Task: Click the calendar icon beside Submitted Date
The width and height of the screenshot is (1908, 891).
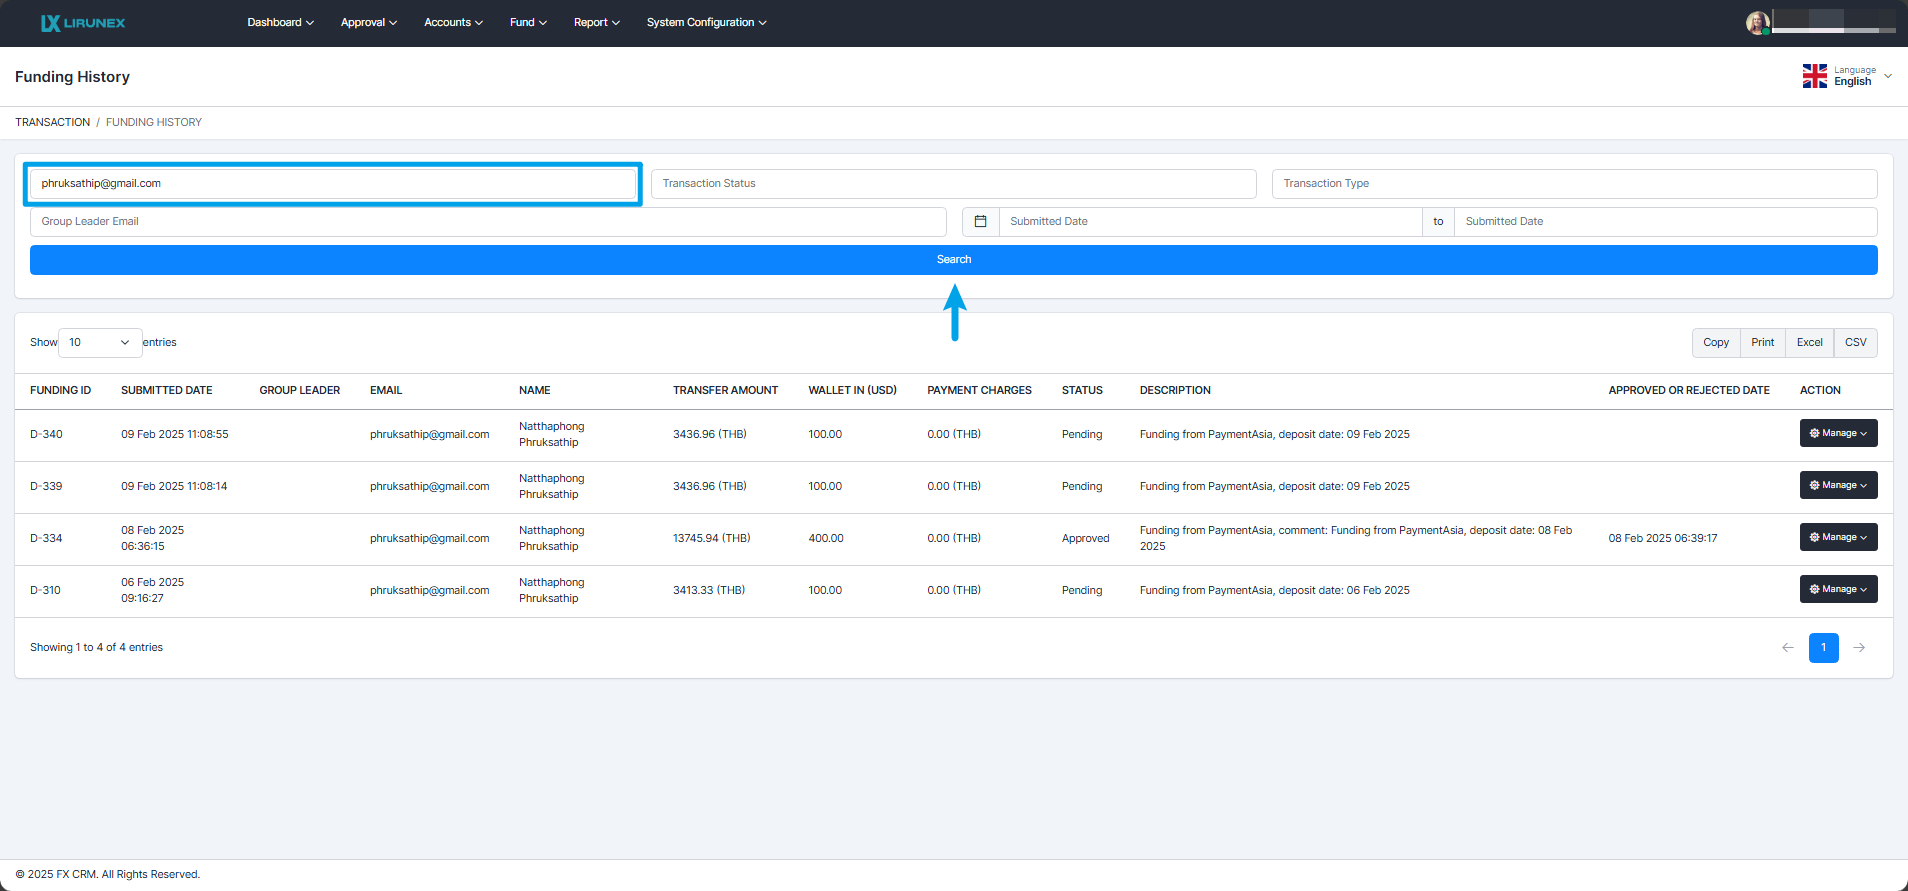Action: (980, 222)
